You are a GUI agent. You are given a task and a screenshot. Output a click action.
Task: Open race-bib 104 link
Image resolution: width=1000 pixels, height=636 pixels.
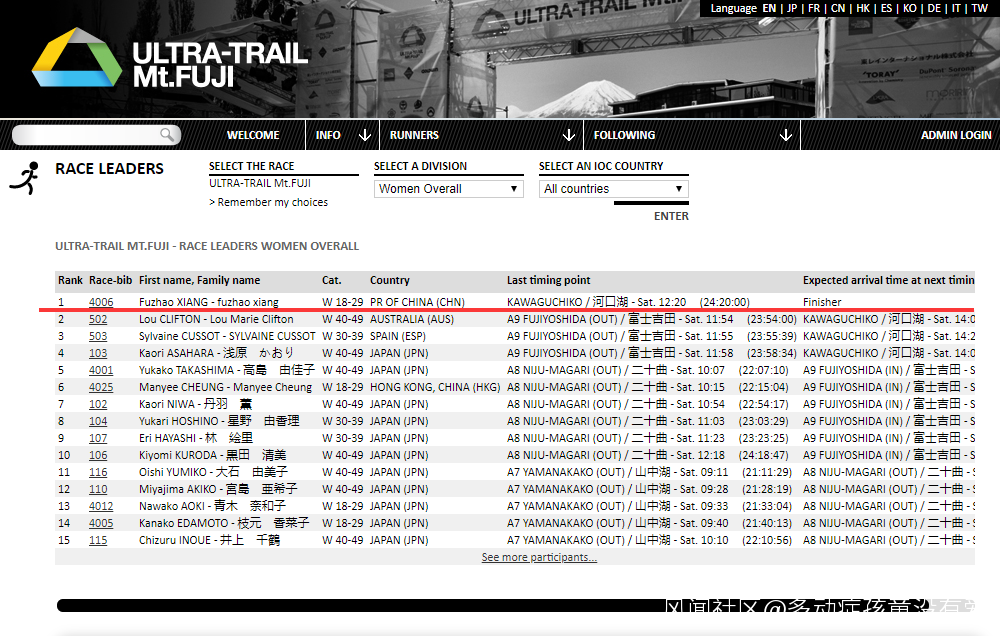pyautogui.click(x=98, y=421)
